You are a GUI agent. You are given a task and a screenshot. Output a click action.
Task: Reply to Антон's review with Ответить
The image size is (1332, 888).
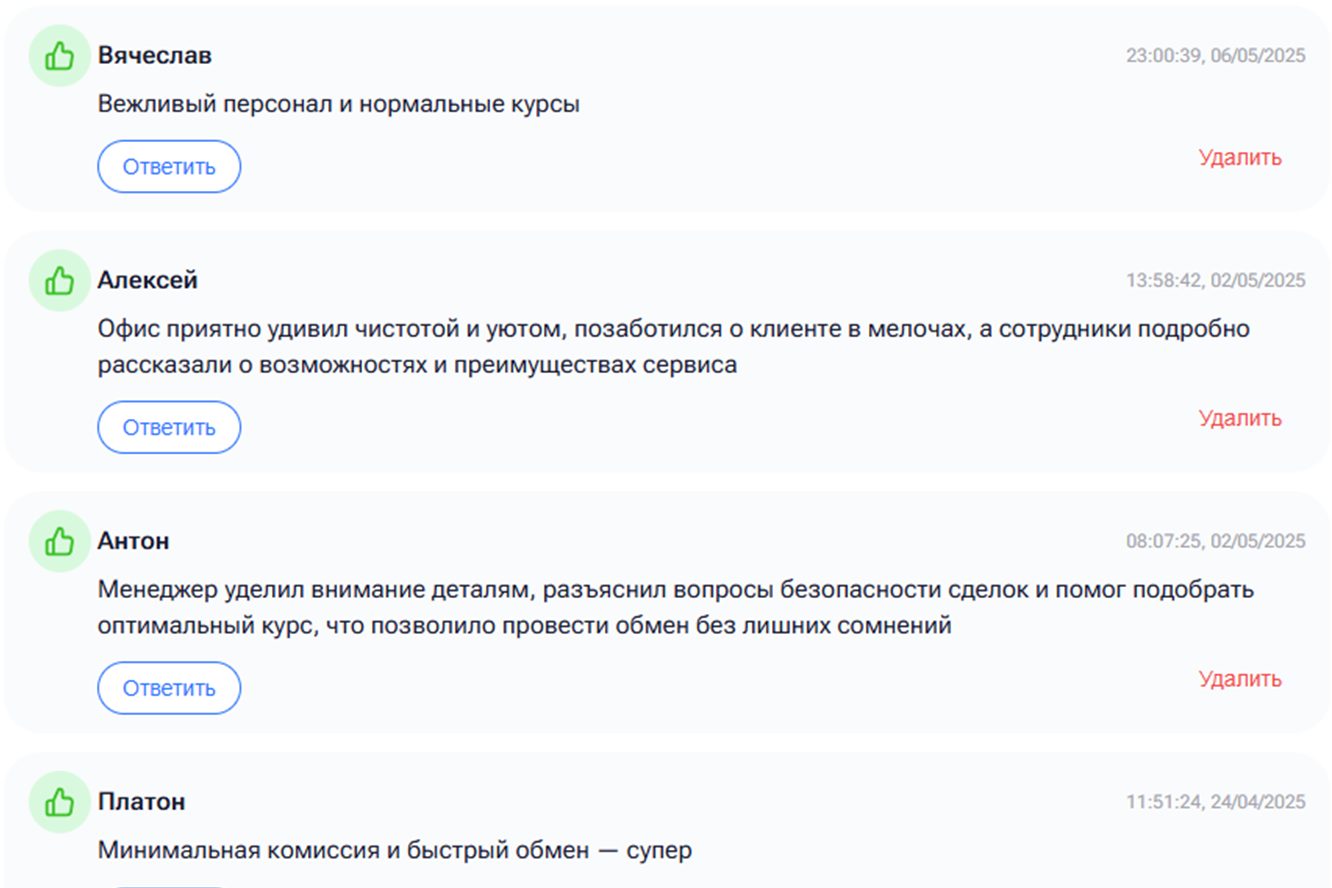[x=169, y=688]
